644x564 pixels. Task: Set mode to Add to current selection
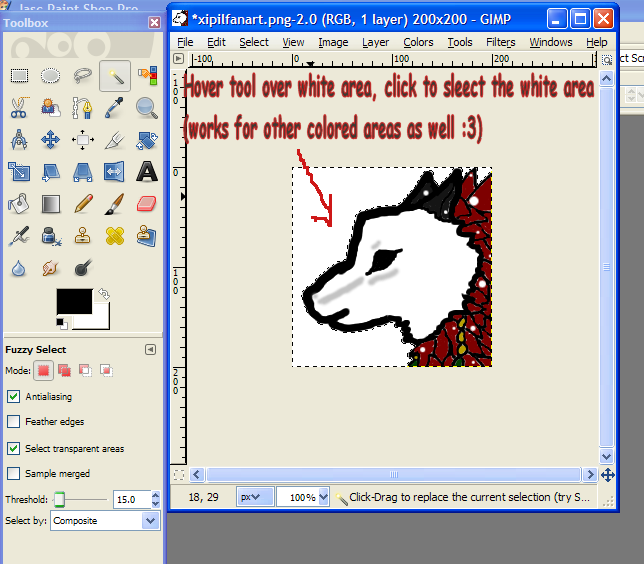click(x=64, y=371)
